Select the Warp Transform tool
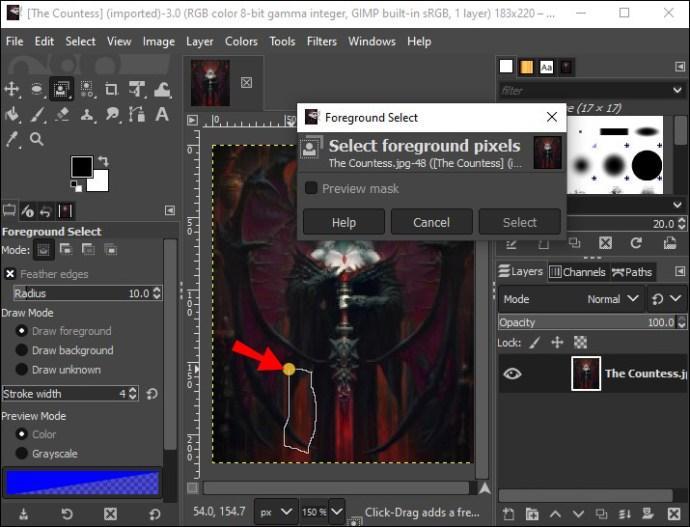690x527 pixels. coord(162,89)
